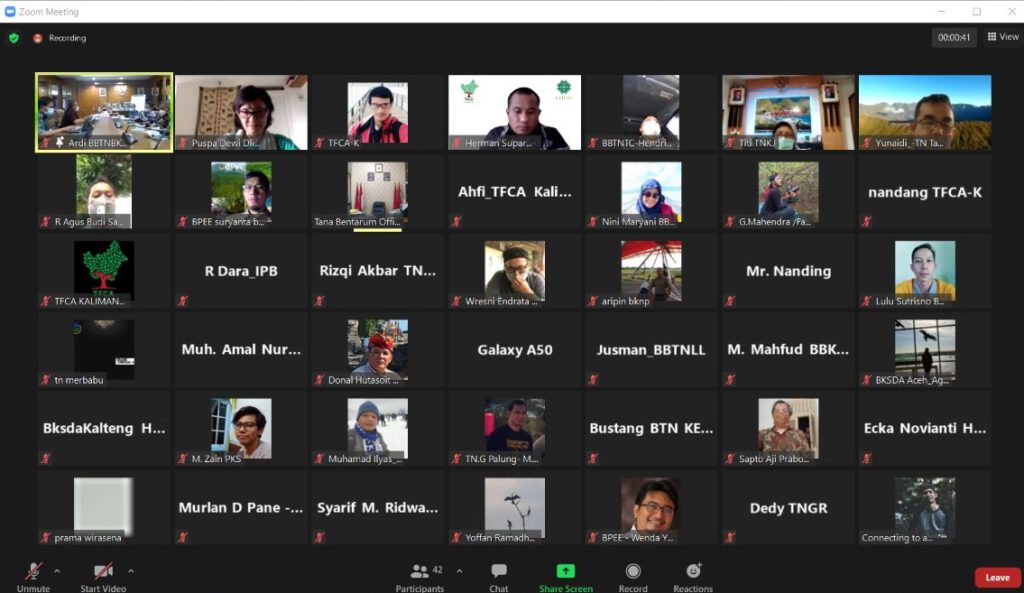Expand audio options arrow beside Unmute

point(57,571)
